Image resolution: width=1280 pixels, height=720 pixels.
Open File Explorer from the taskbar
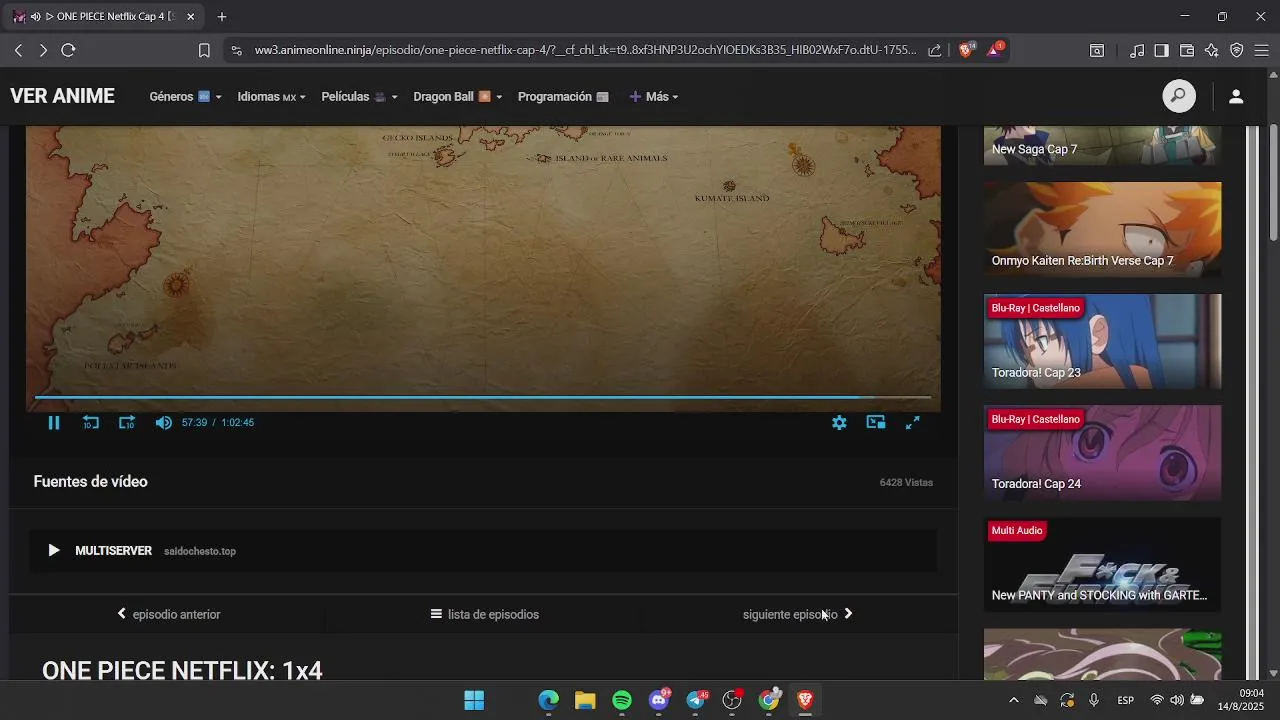585,700
